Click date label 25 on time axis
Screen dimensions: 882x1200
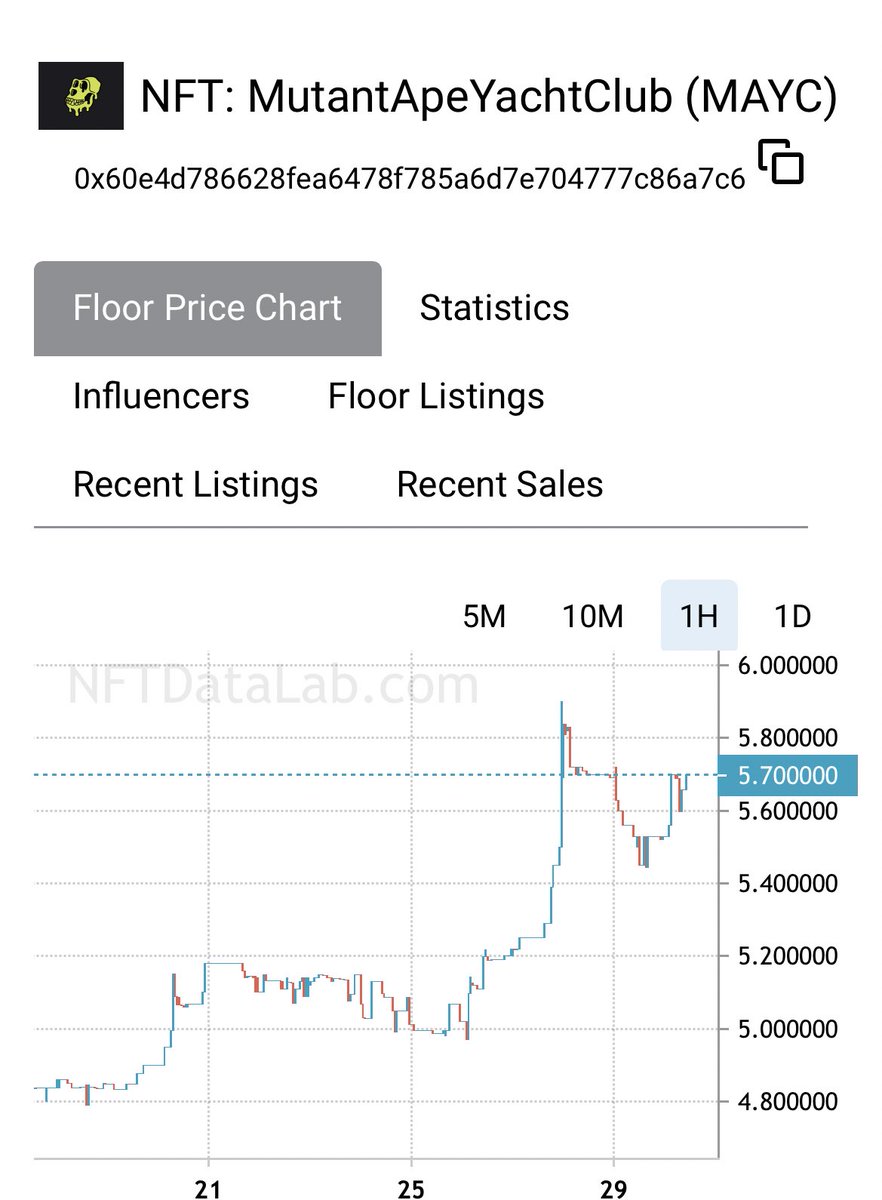point(411,1189)
